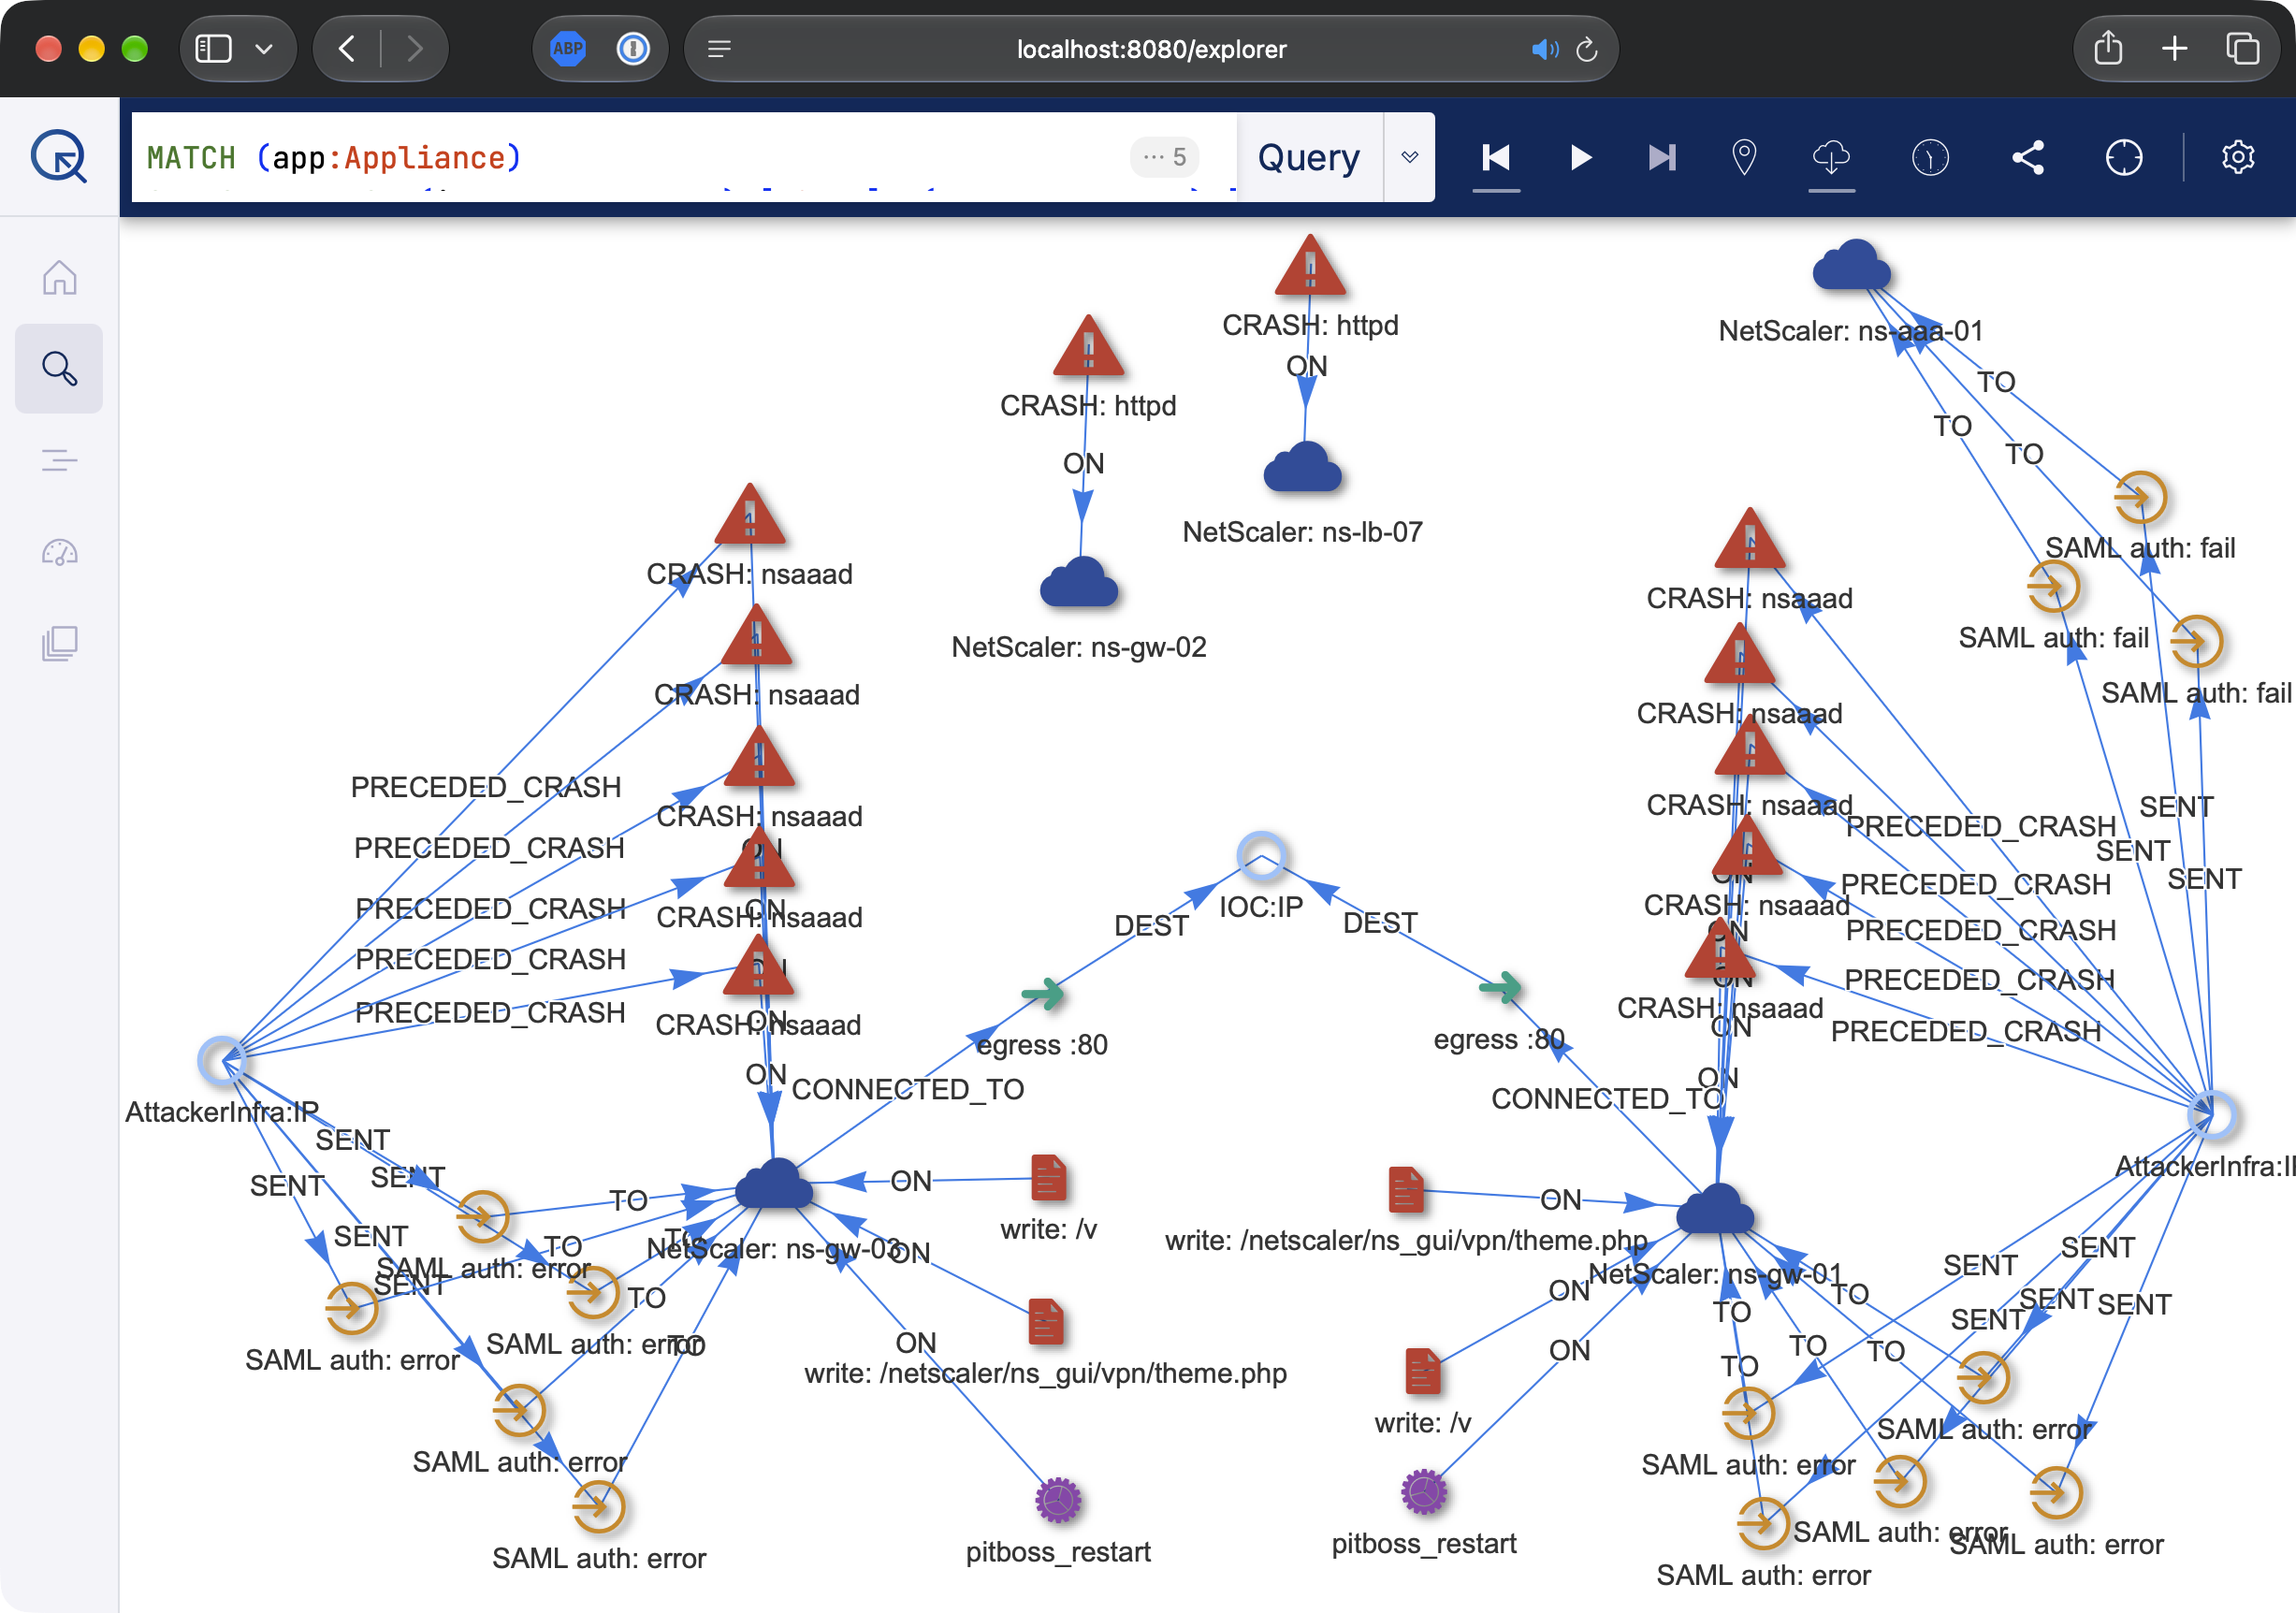
Task: Select the NetScaler ns-gw-02 cloud node
Action: pyautogui.click(x=1079, y=582)
